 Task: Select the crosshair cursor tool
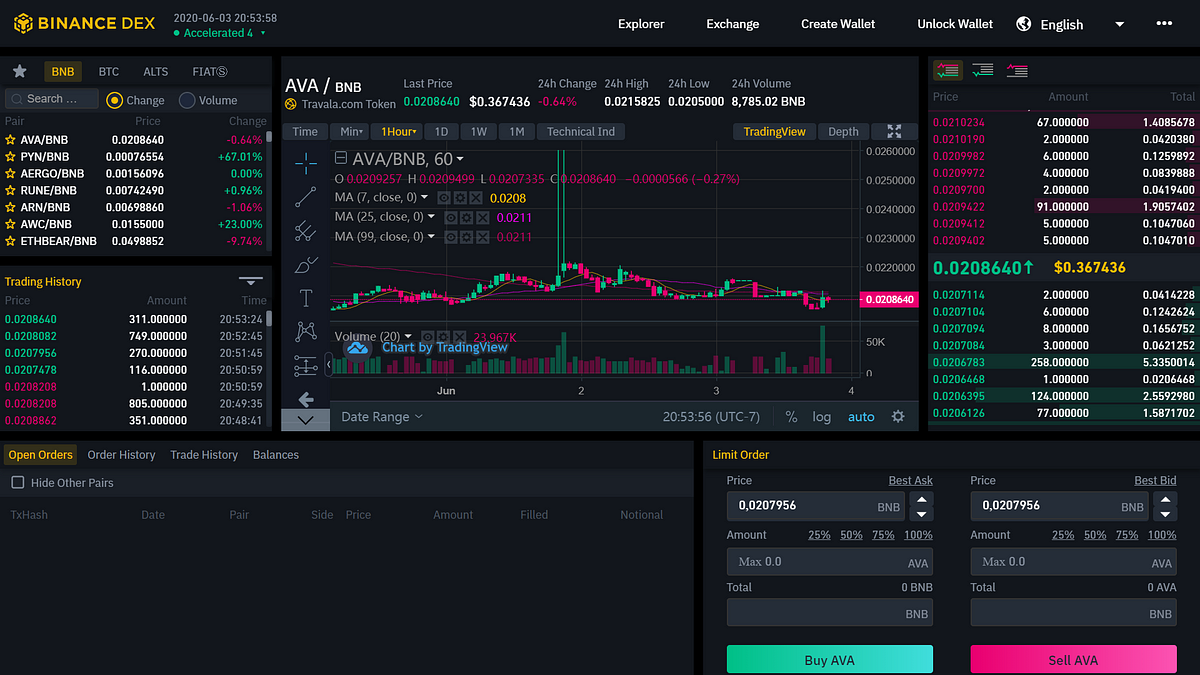(x=306, y=162)
